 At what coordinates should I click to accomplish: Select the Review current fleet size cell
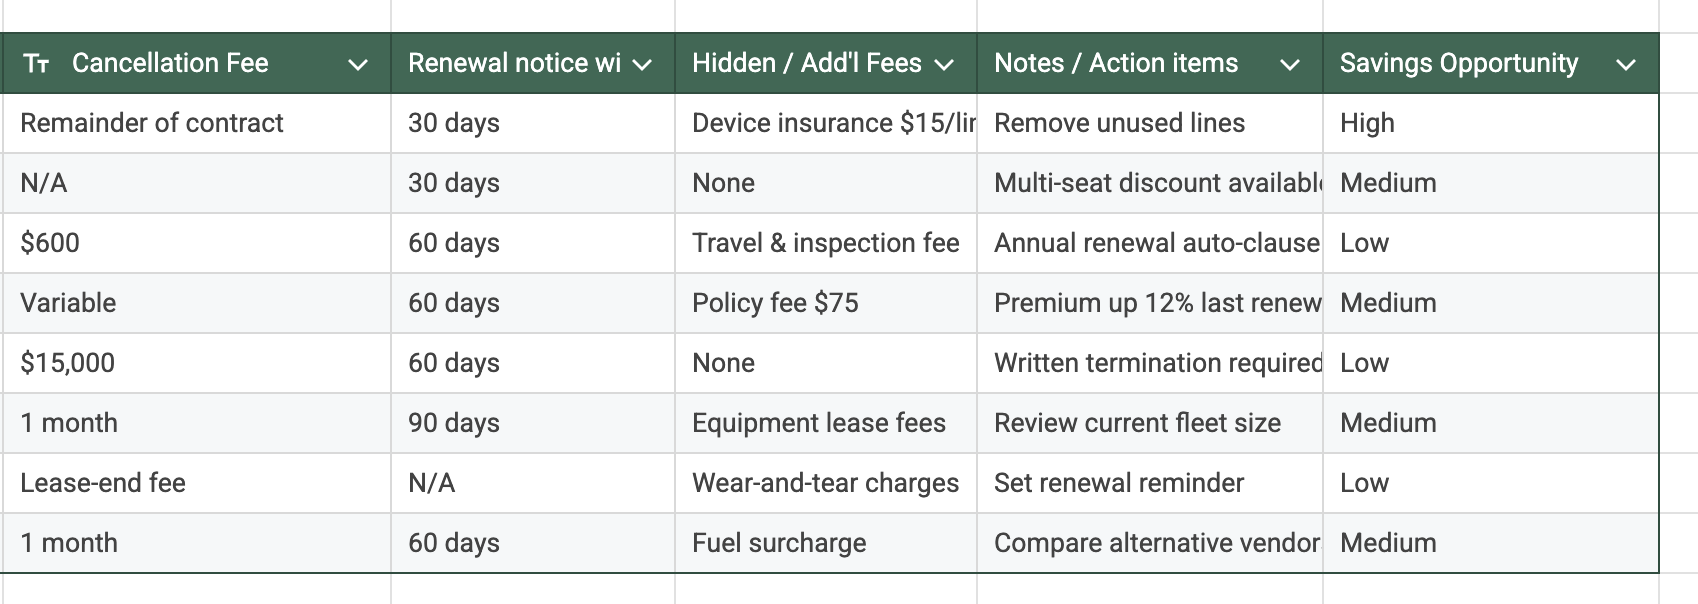click(1137, 423)
